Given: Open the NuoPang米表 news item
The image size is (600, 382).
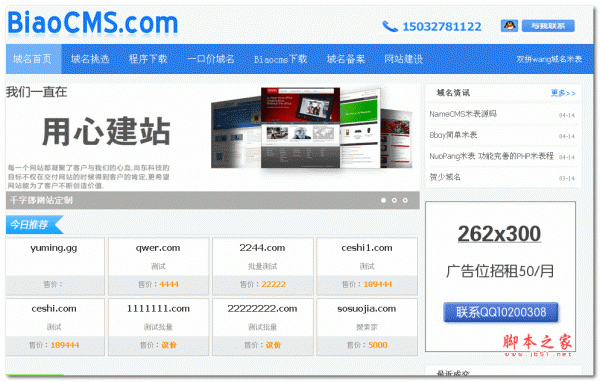Looking at the screenshot, I should tap(491, 156).
